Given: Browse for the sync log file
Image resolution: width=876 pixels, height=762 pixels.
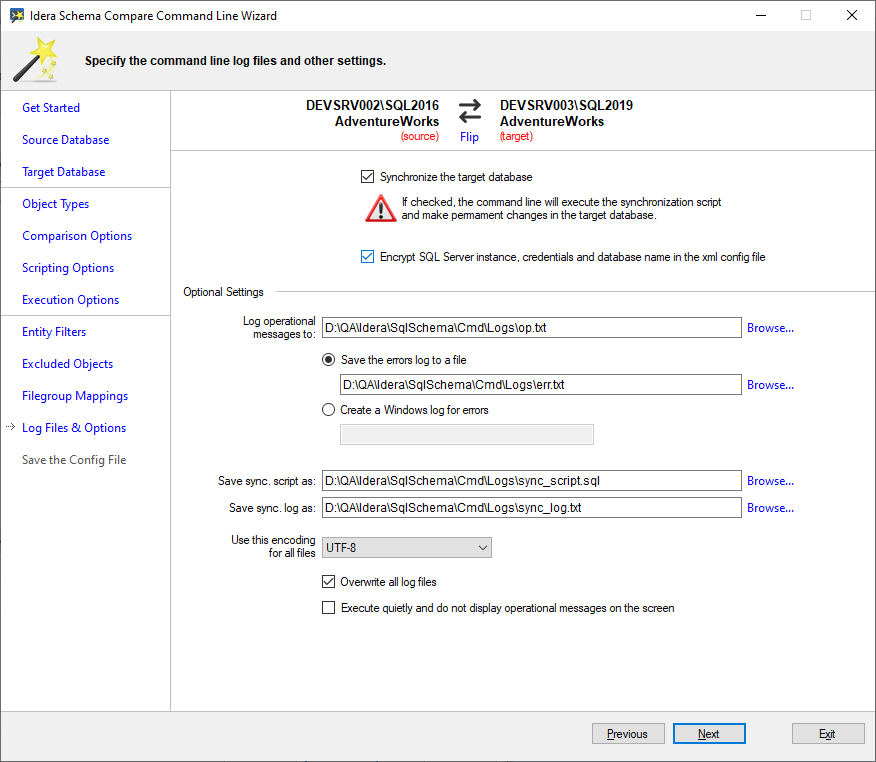Looking at the screenshot, I should 770,508.
